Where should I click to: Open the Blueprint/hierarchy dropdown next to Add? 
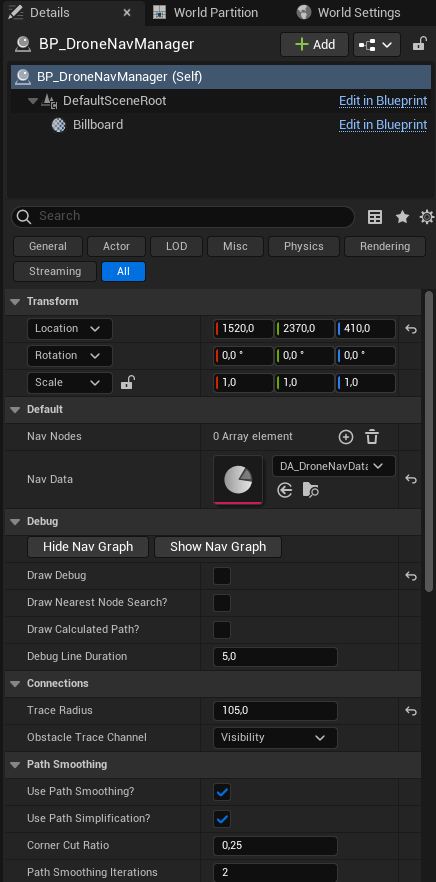376,44
